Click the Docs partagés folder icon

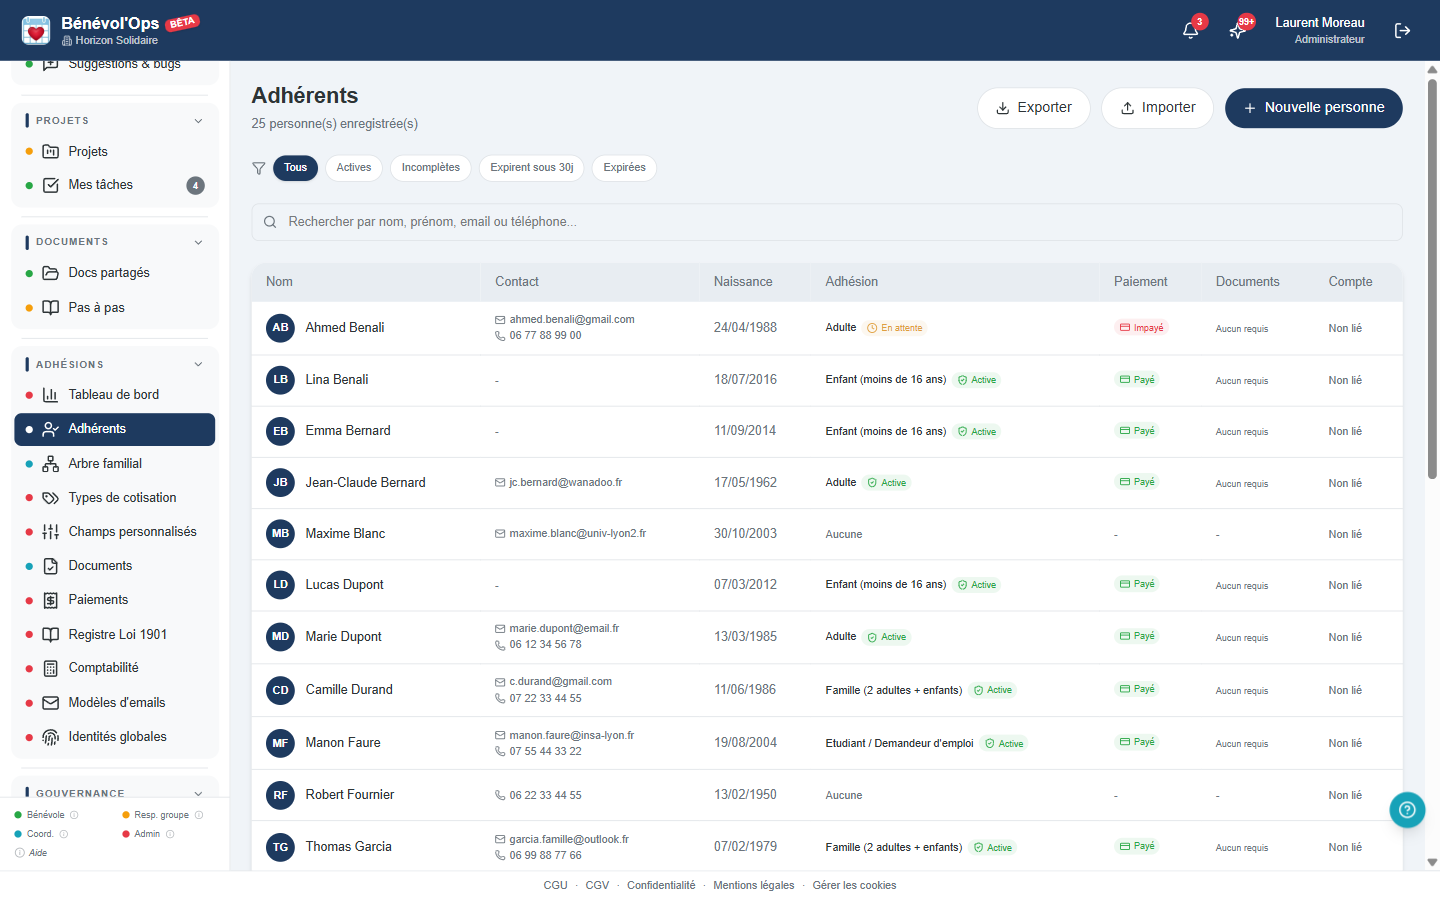[x=51, y=273]
